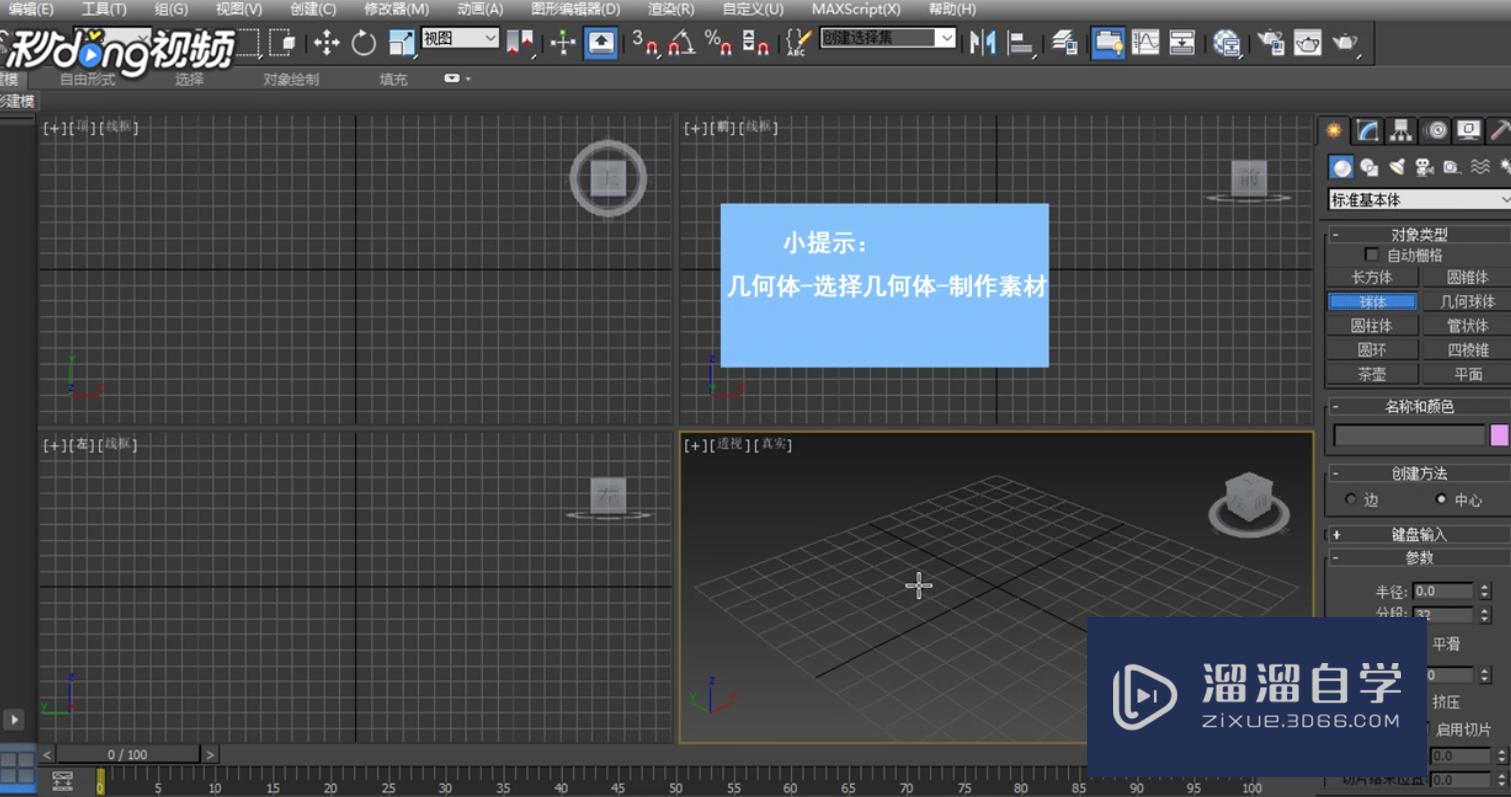Open the Layer Manager icon
The image size is (1511, 797).
click(x=1065, y=42)
